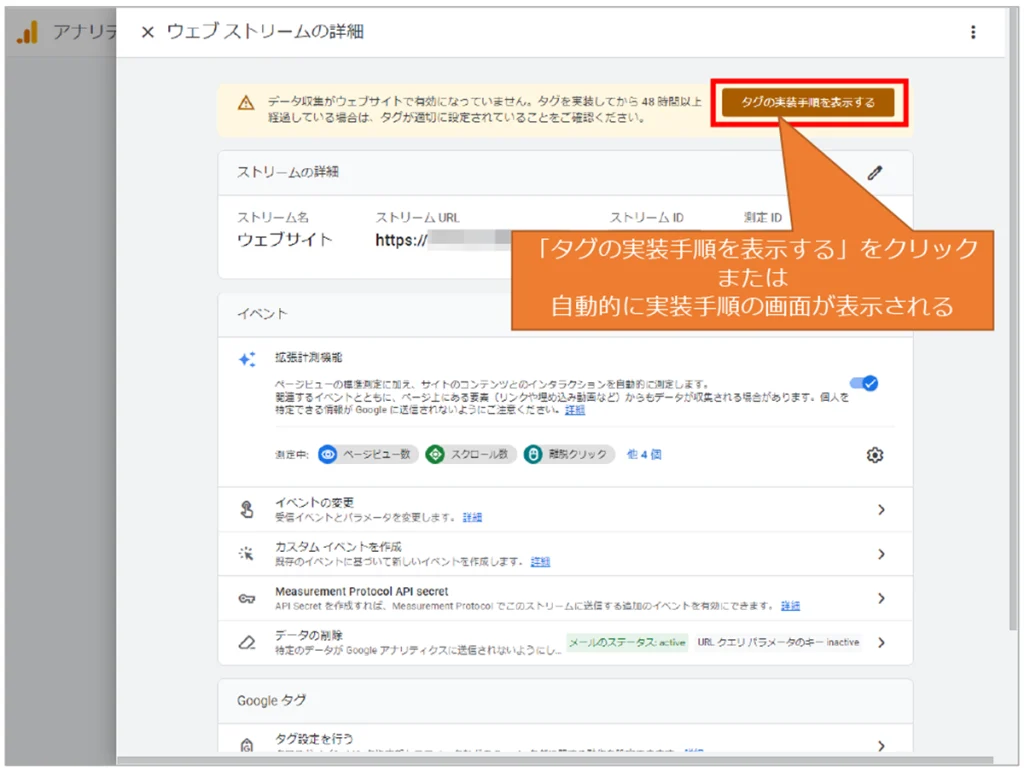
Task: Expand the カスタム イベントを作成 row chevron
Action: point(881,554)
